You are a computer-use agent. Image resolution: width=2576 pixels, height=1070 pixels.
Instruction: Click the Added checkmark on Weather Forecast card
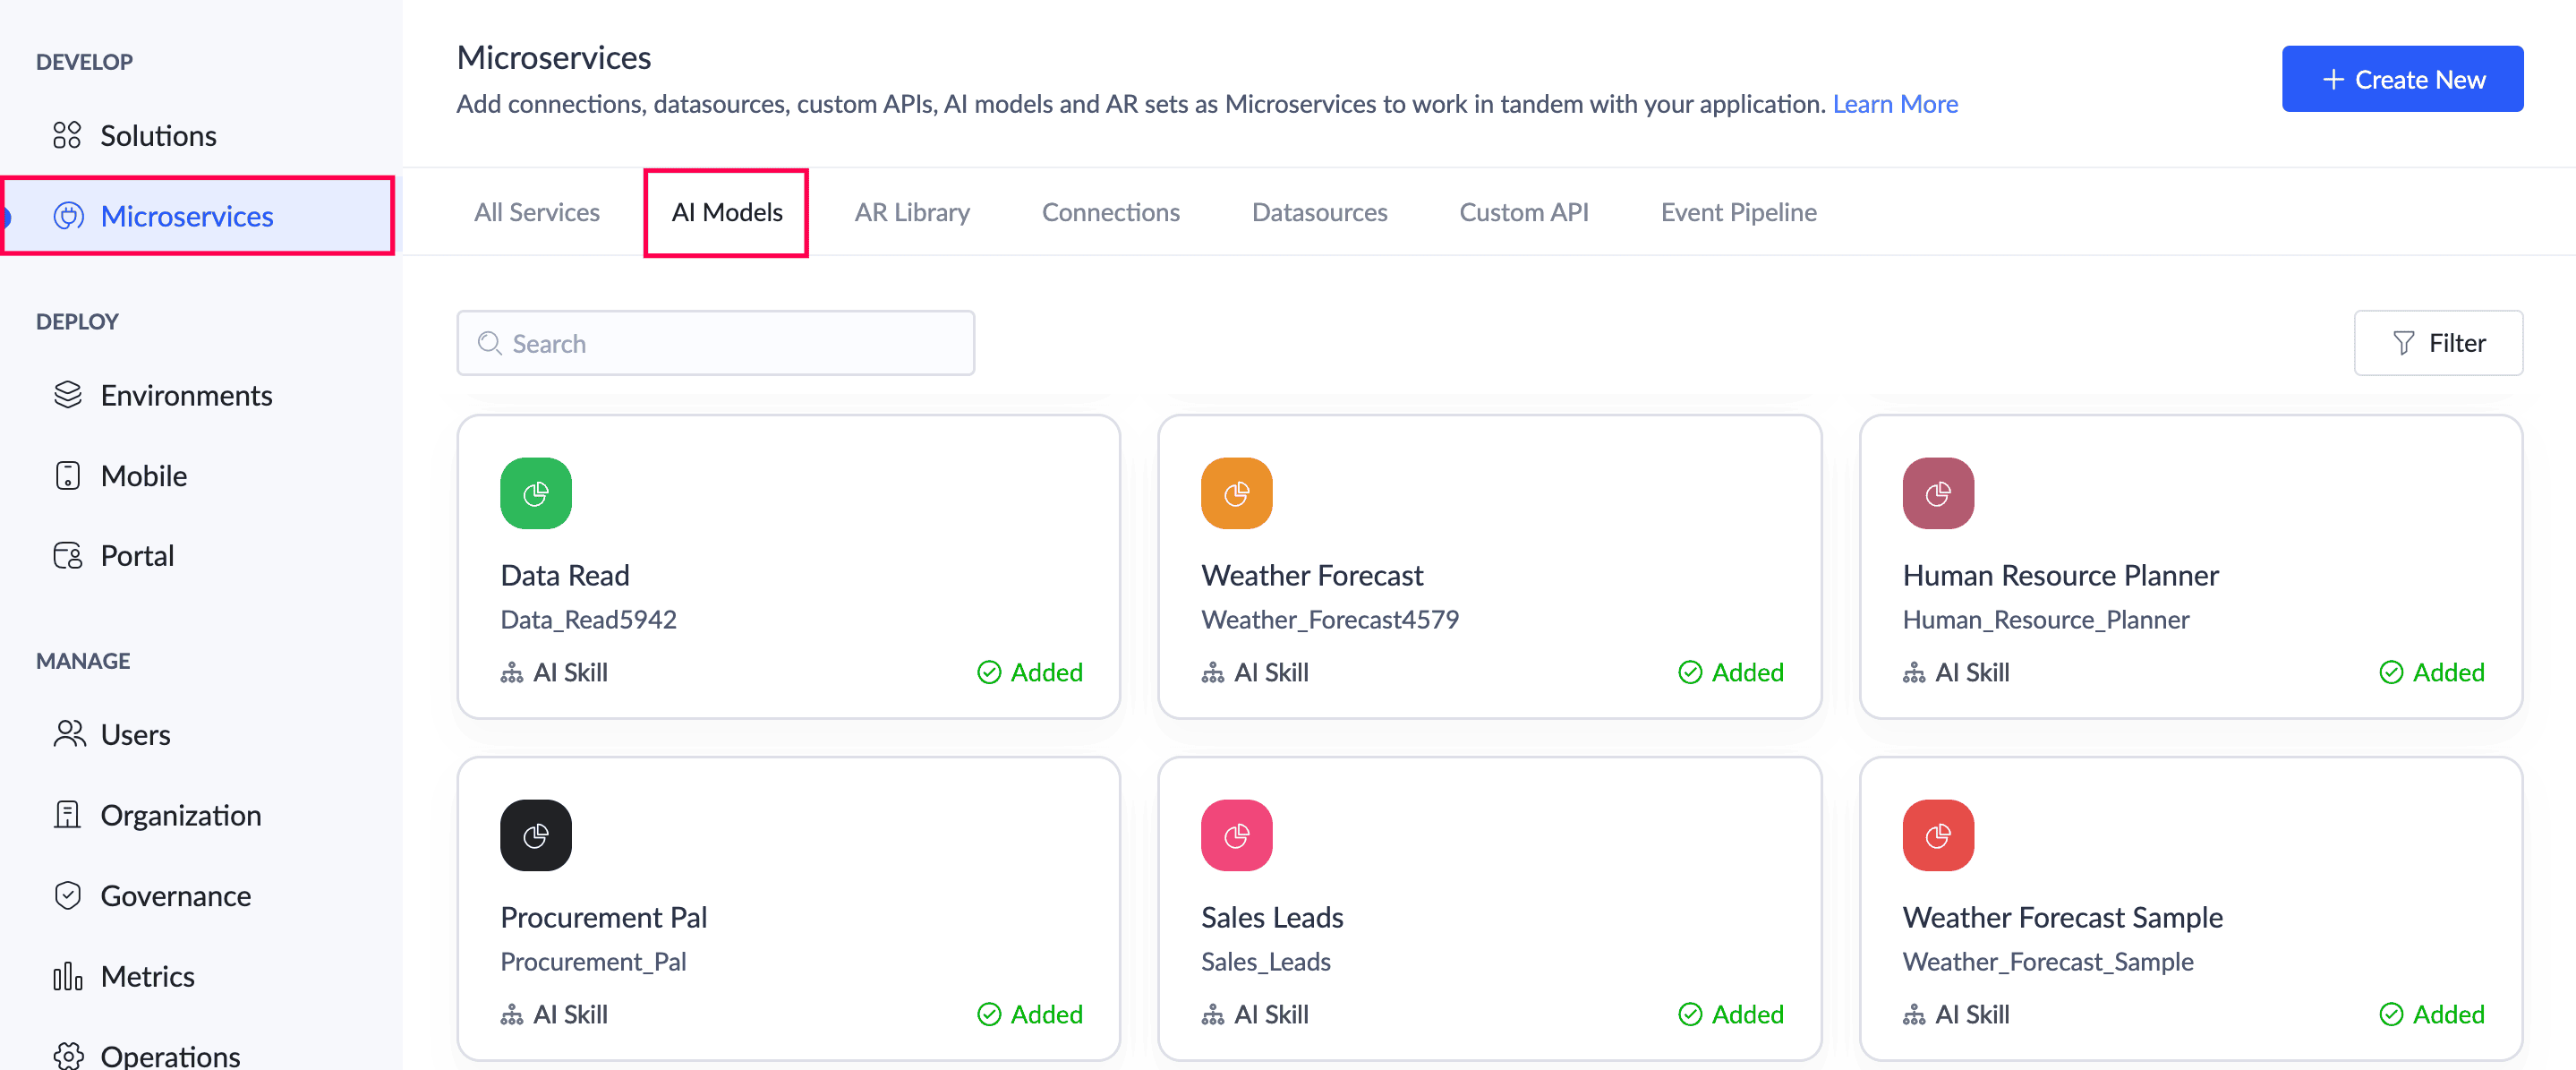[x=1690, y=672]
